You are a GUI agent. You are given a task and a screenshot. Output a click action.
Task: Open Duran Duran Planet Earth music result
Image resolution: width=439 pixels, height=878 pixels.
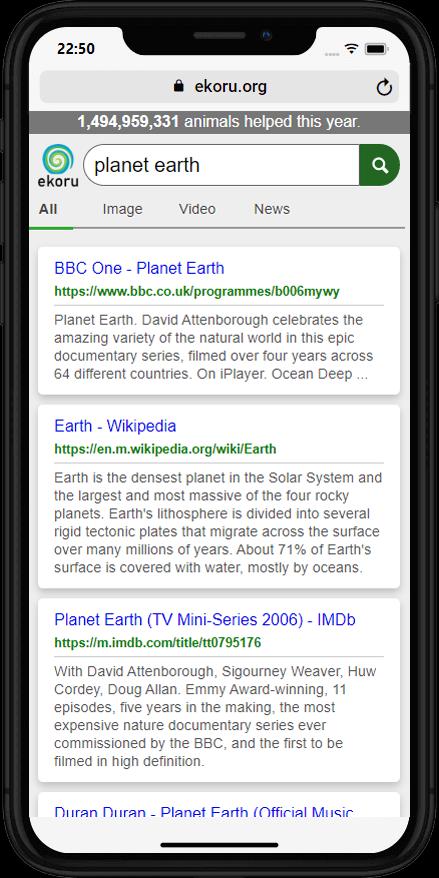[204, 812]
